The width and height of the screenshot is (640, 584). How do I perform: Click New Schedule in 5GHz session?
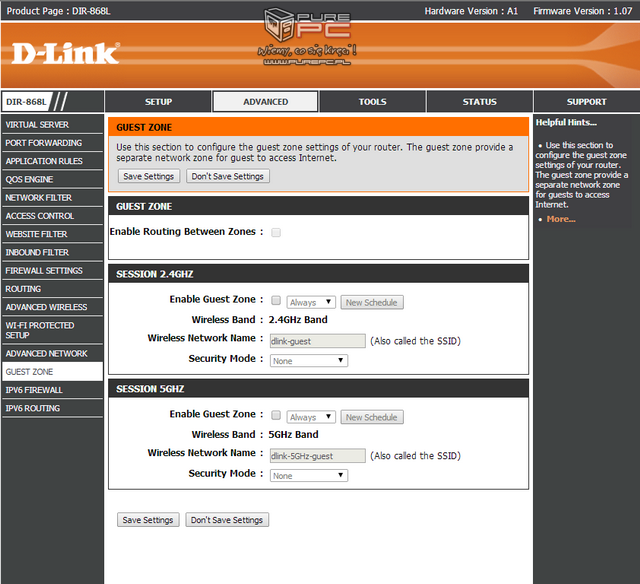pos(372,417)
